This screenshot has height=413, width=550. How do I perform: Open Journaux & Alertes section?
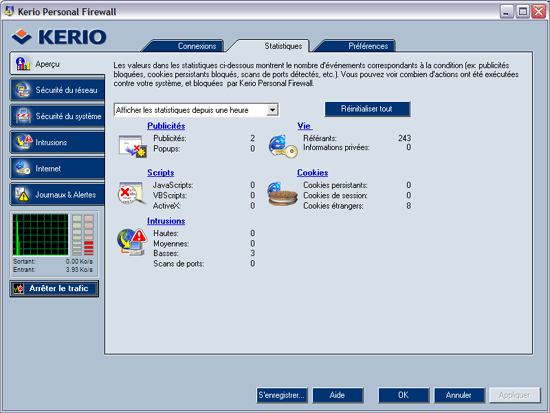click(x=57, y=194)
